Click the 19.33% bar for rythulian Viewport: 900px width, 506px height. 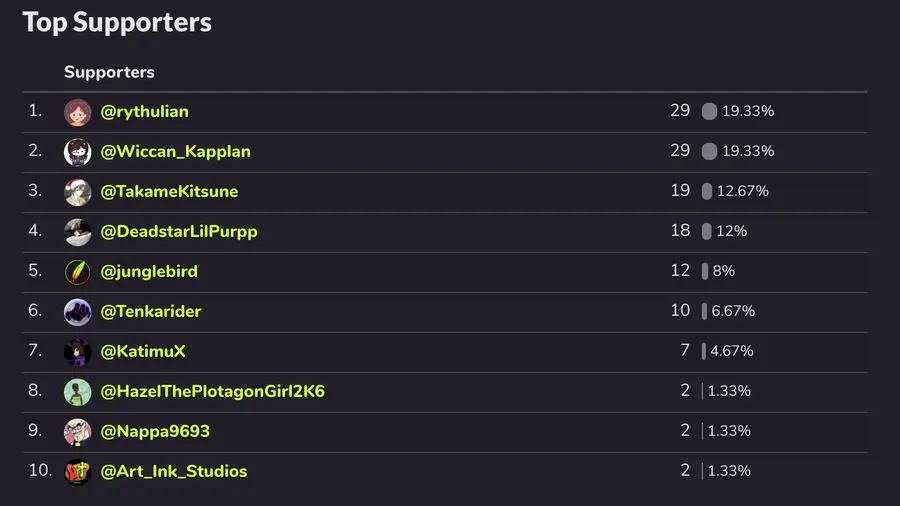[709, 111]
